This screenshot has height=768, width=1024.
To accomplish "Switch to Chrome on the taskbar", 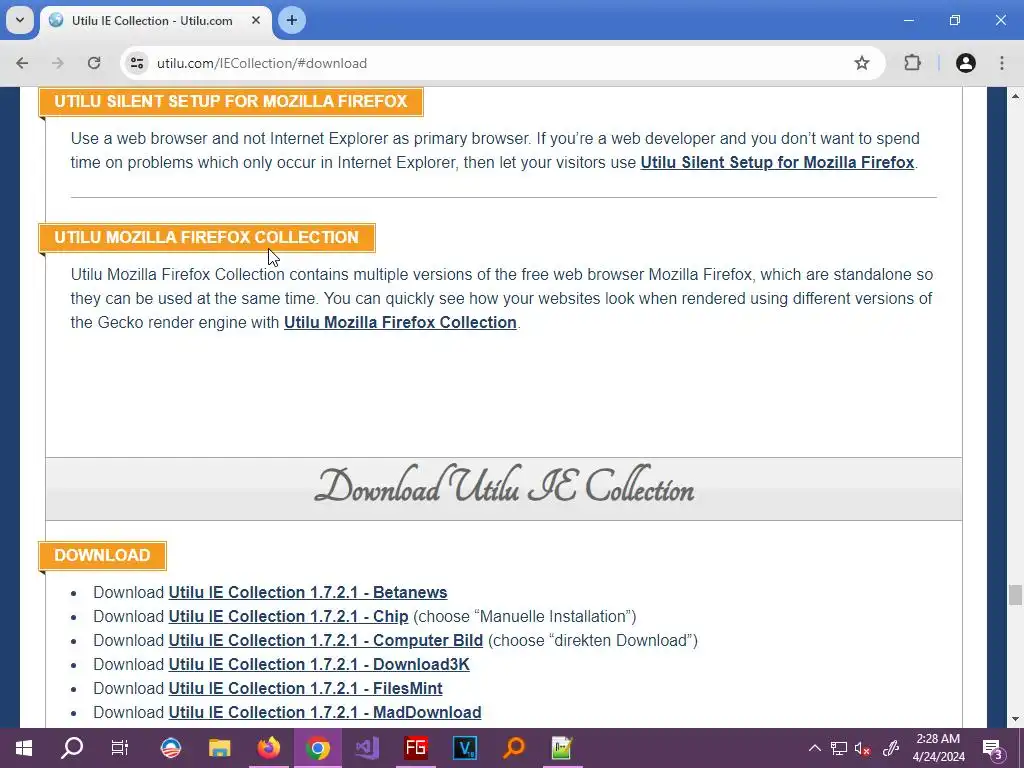I will [x=317, y=748].
